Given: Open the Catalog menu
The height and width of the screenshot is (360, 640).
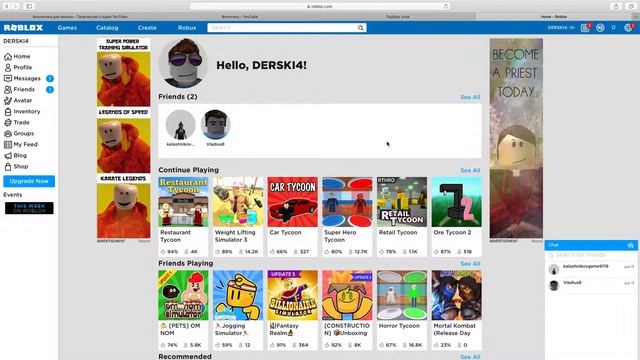Looking at the screenshot, I should 107,28.
